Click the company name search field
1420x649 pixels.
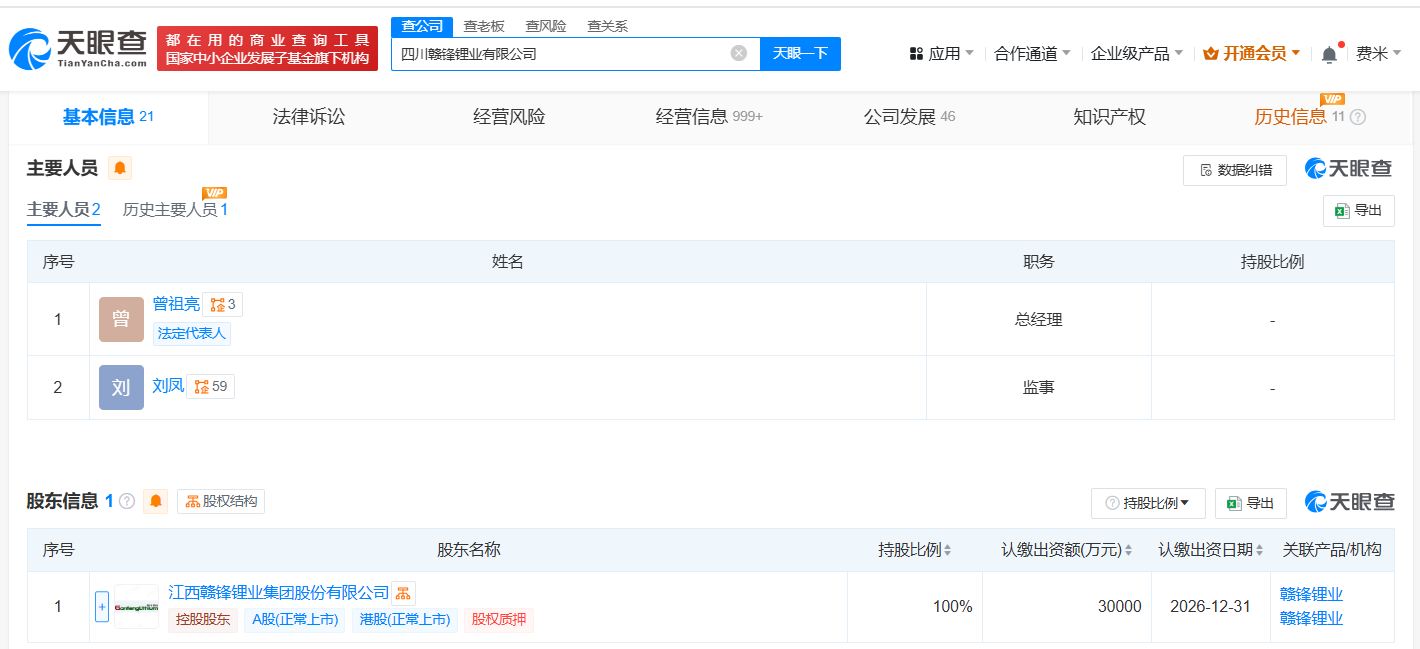coord(560,54)
